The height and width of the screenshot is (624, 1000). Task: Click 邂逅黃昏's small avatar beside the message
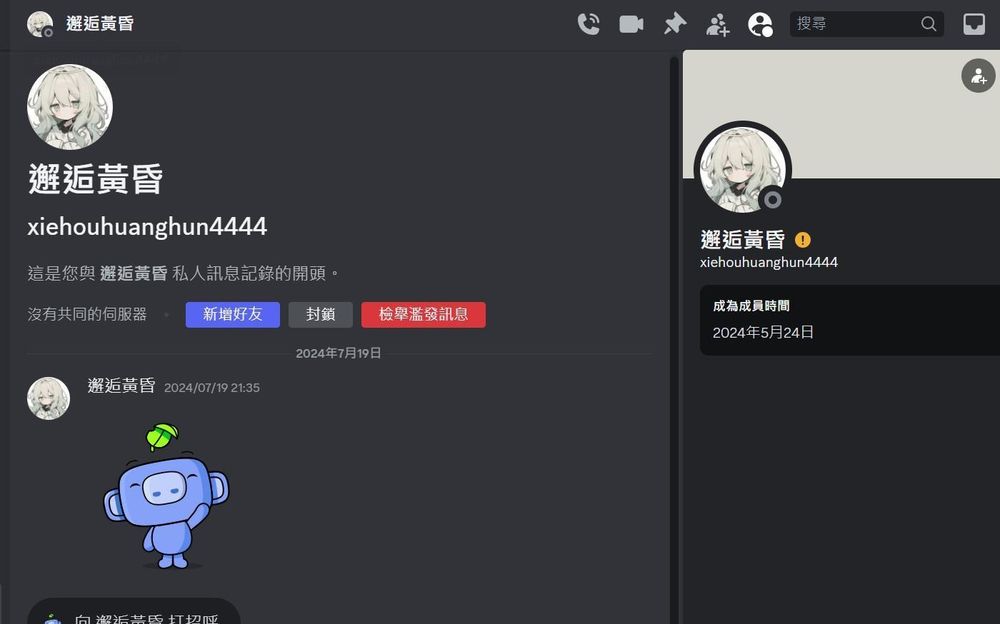click(x=48, y=397)
